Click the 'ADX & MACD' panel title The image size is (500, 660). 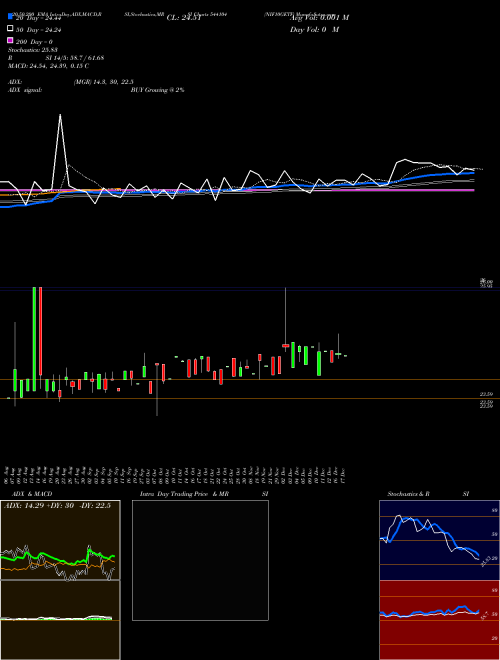32,494
